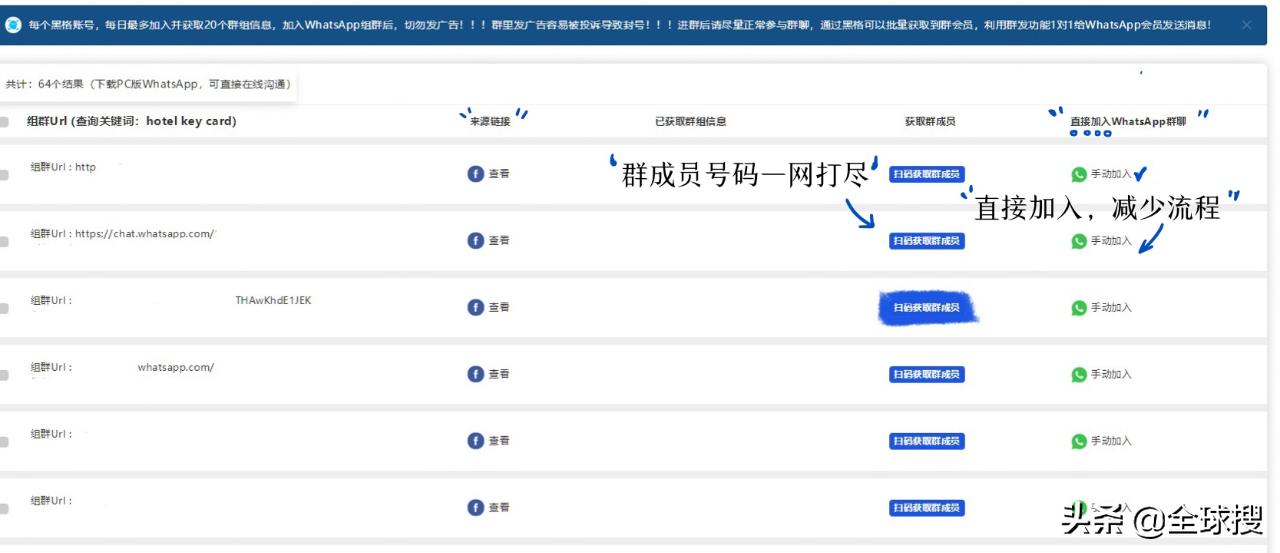The width and height of the screenshot is (1280, 553).
Task: Click 扫码获取群成员 in the '组群Url : http' row
Action: (x=927, y=174)
